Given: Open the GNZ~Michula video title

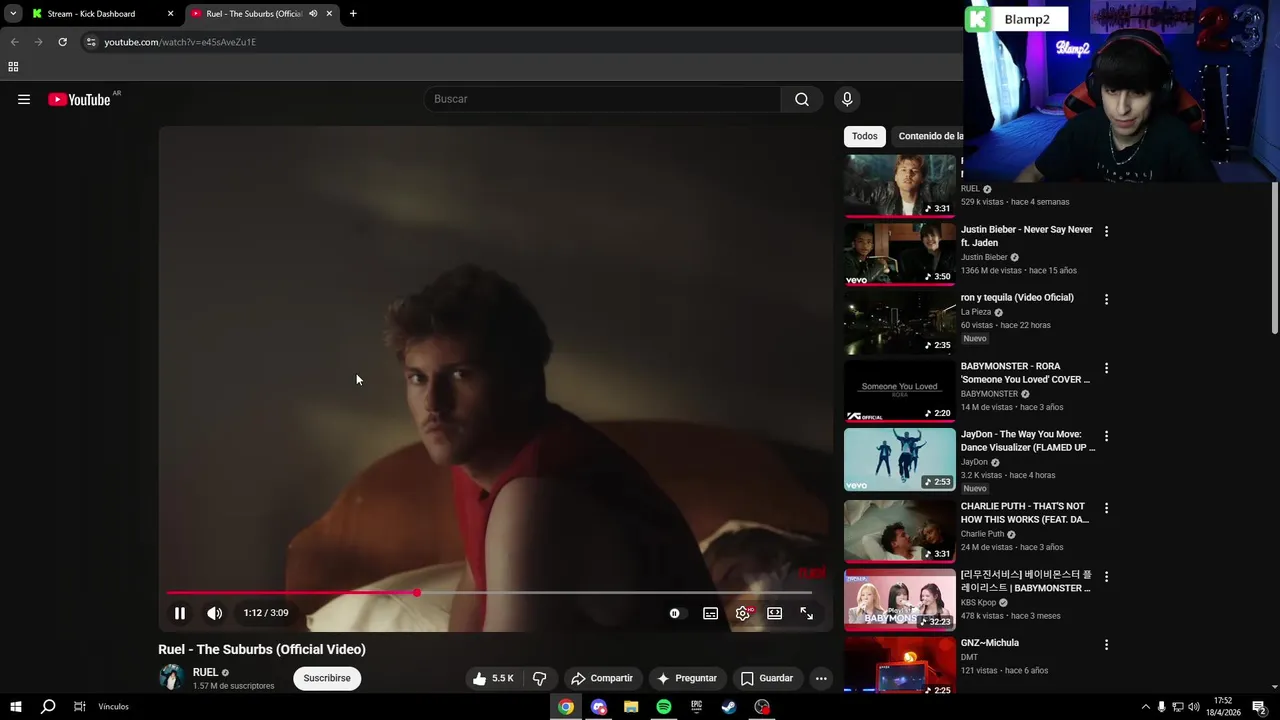Looking at the screenshot, I should [990, 643].
